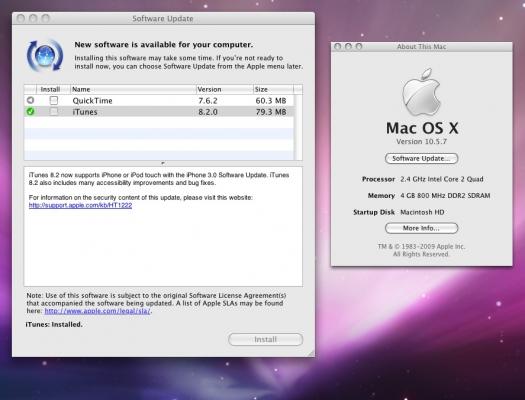Open the apple.com legal SLA link

97,311
